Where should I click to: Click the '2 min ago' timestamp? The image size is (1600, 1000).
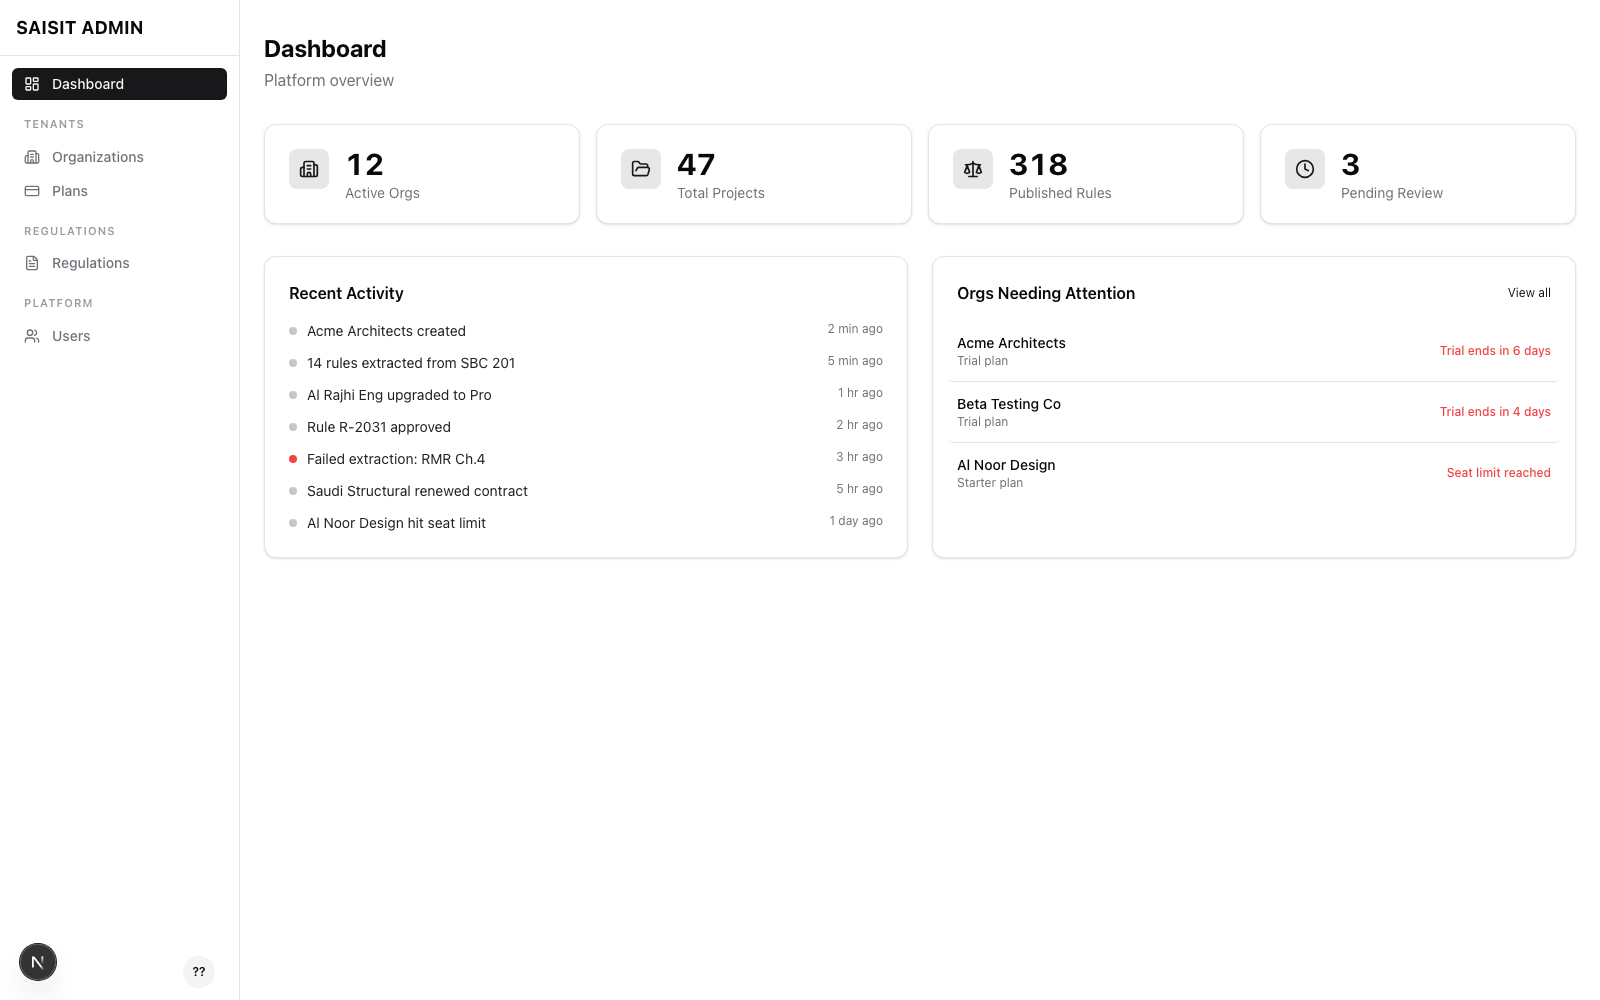[x=855, y=329]
